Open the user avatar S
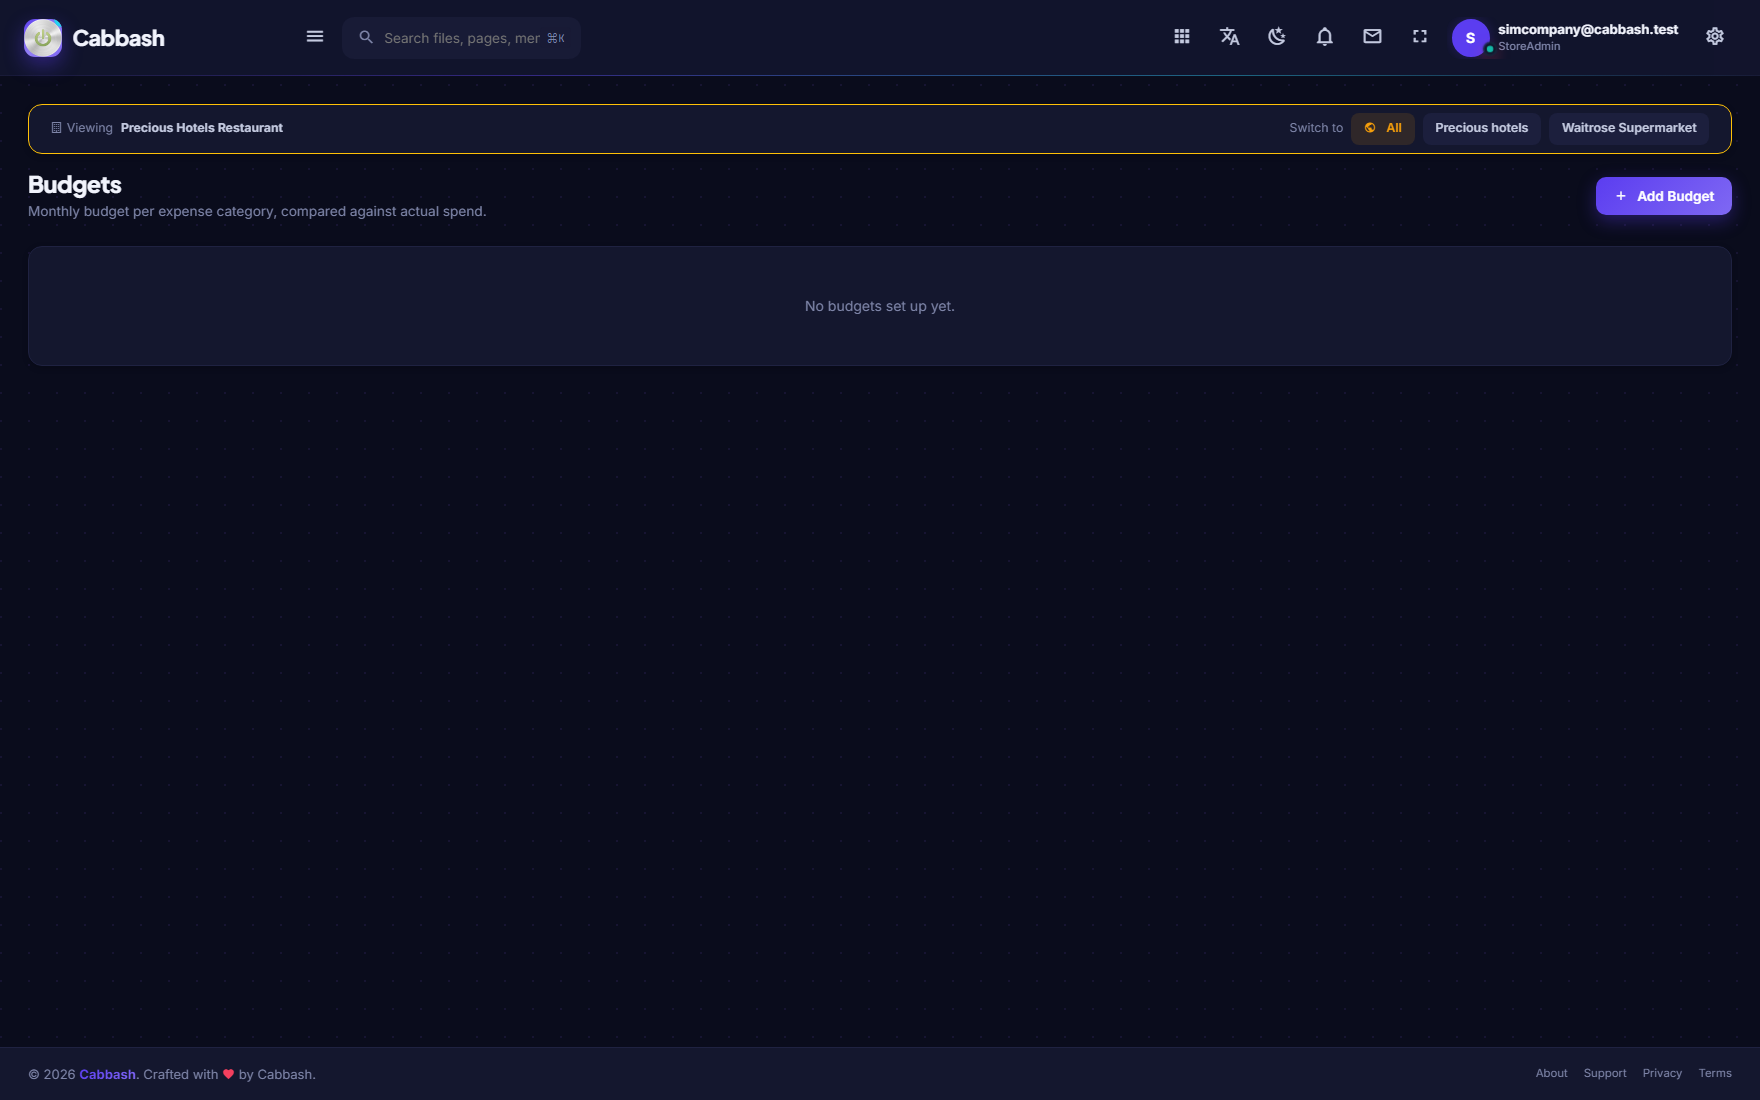The height and width of the screenshot is (1100, 1760). click(1470, 38)
